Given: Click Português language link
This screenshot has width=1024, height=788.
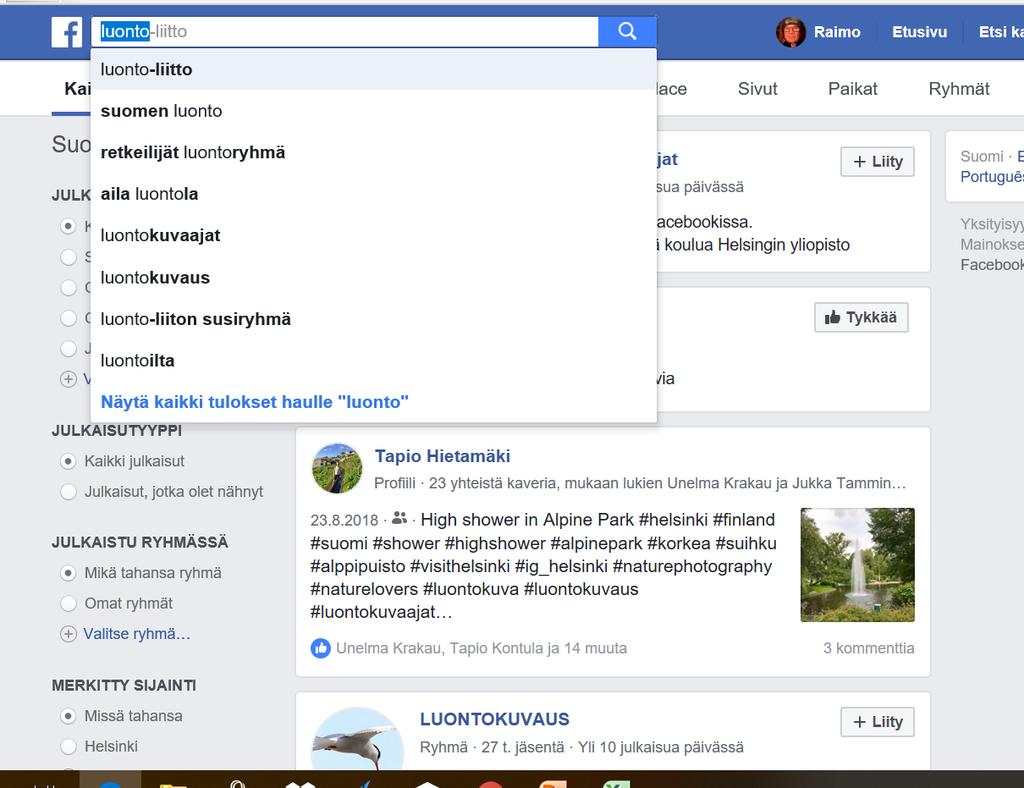Looking at the screenshot, I should (992, 177).
